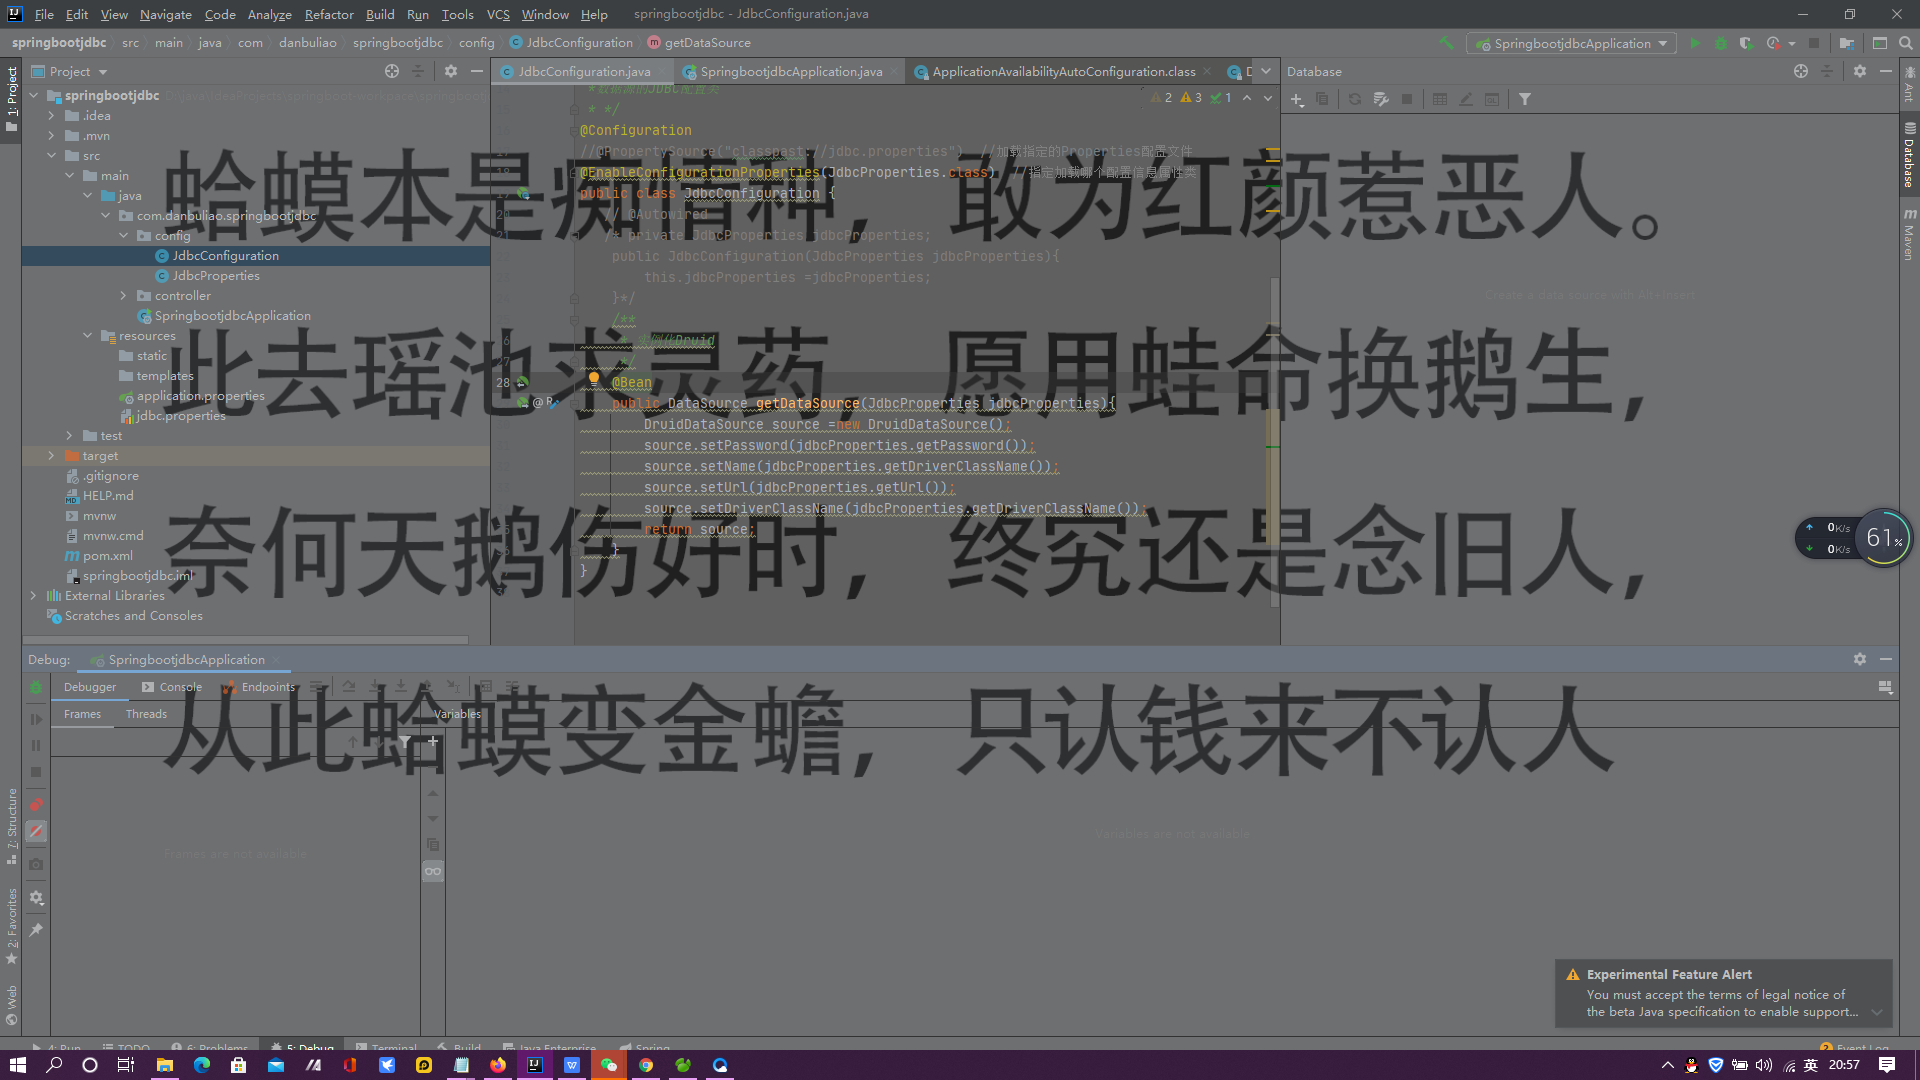Open Database panel settings gear
This screenshot has height=1080, width=1920.
1860,71
